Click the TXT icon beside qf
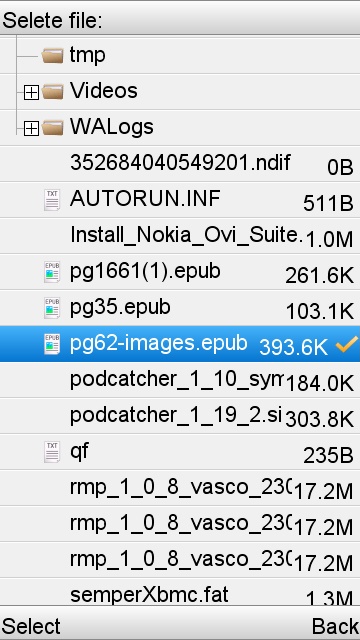The height and width of the screenshot is (640, 360). coord(52,452)
